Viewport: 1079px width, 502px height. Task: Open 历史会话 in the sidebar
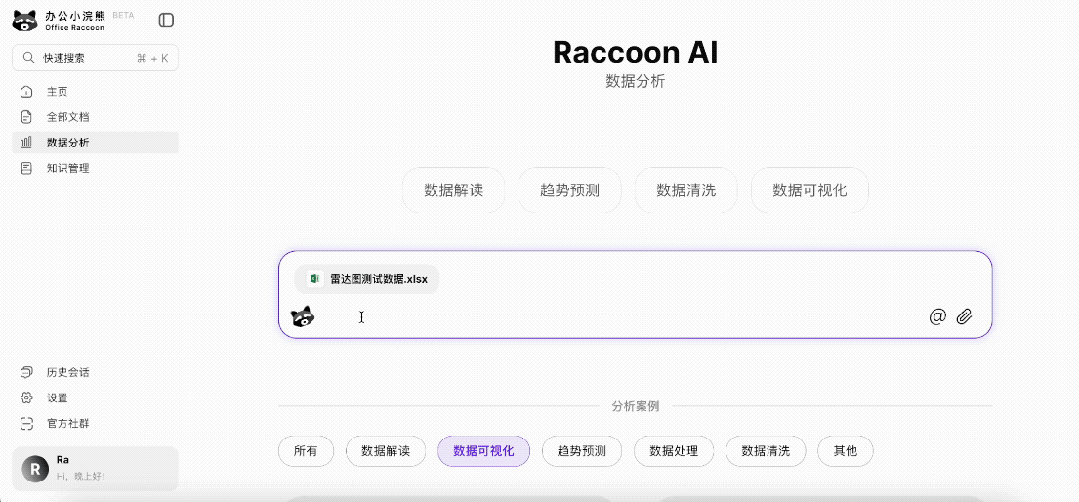[96, 372]
